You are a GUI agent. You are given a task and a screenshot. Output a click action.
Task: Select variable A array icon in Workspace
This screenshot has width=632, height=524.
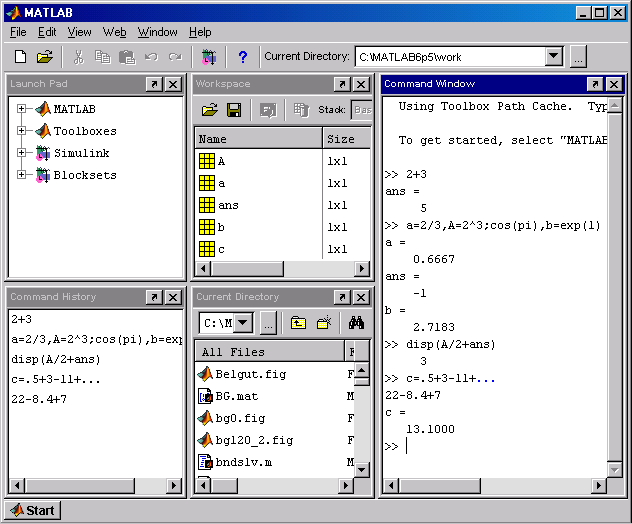coord(207,161)
